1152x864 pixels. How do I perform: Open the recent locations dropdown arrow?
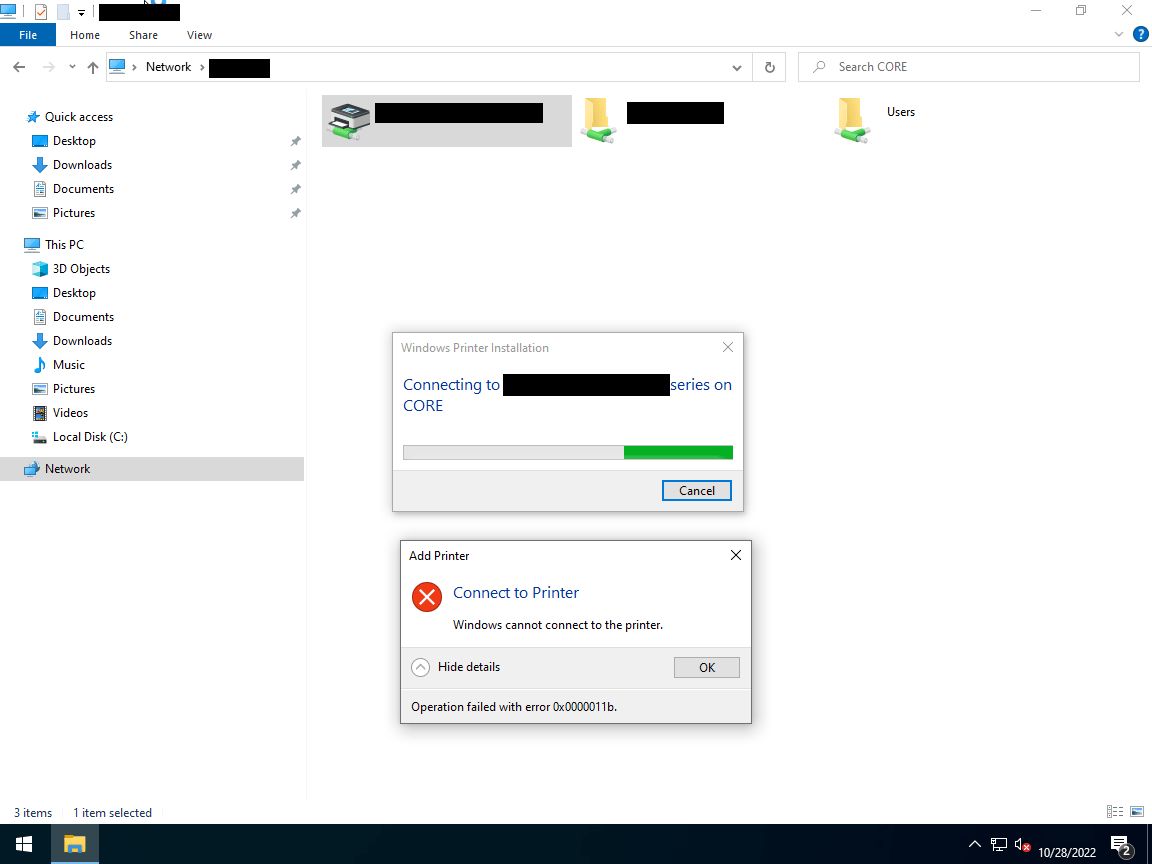72,67
